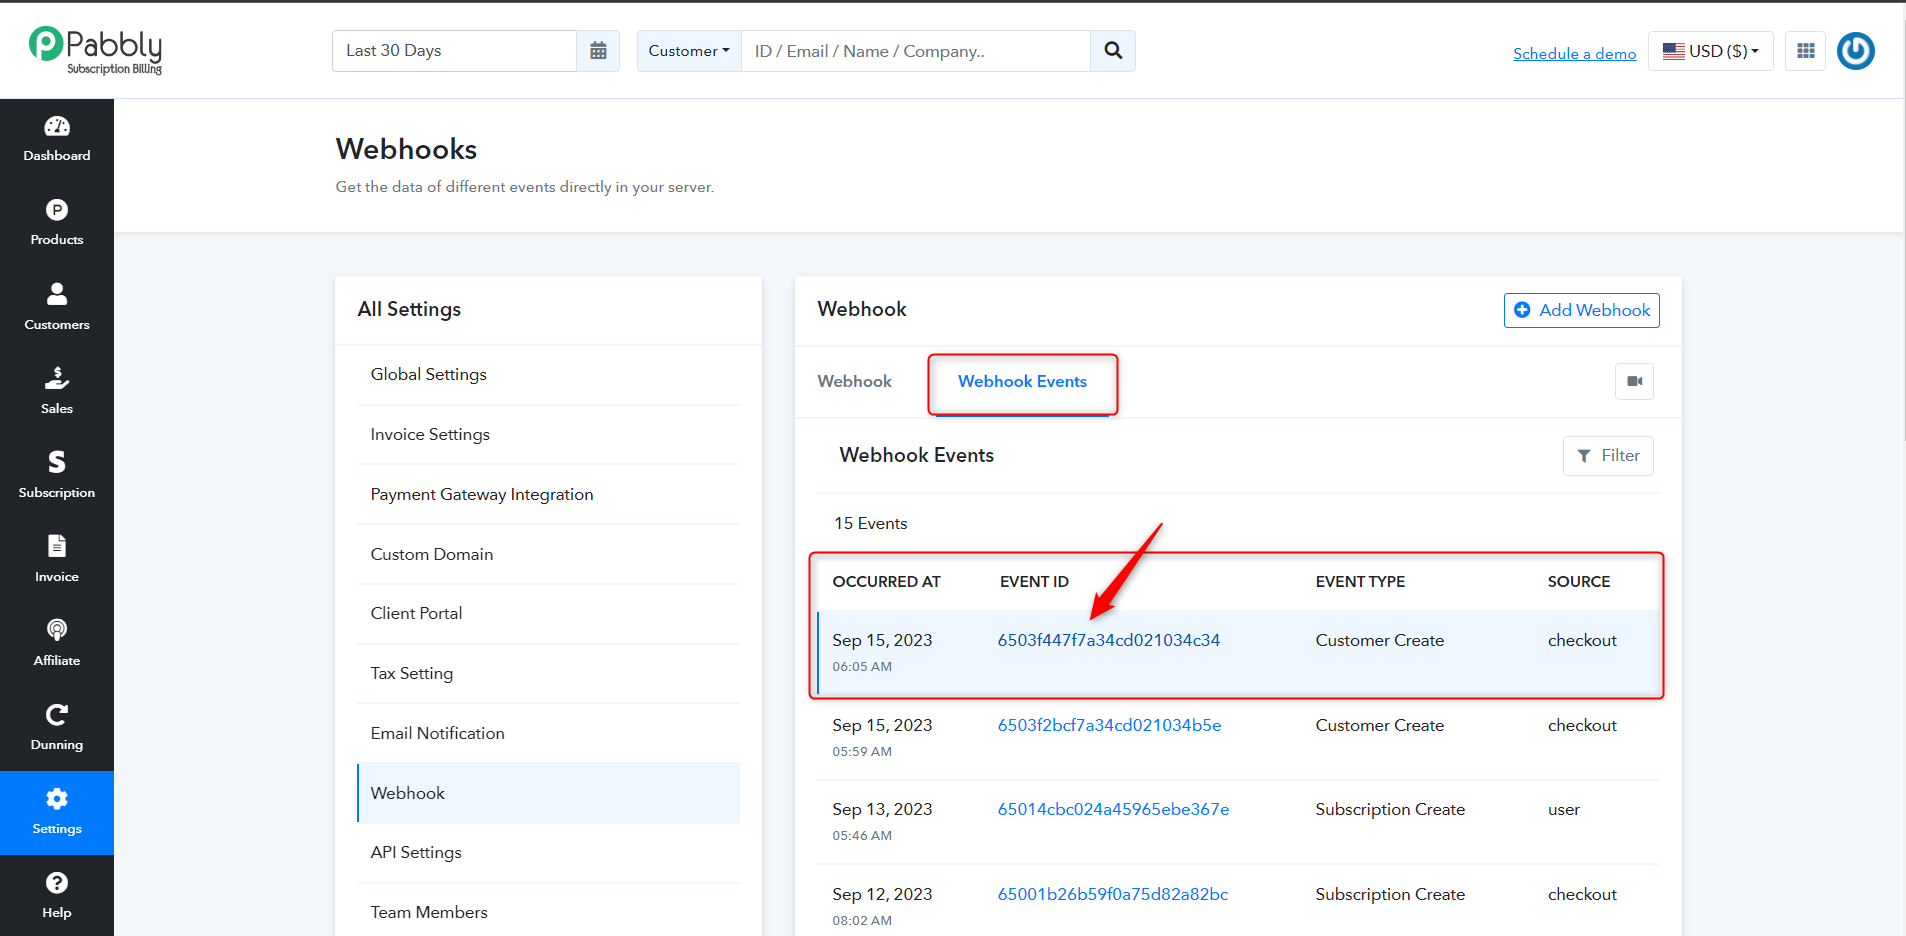Open the Dashboard sidebar icon

tap(57, 139)
